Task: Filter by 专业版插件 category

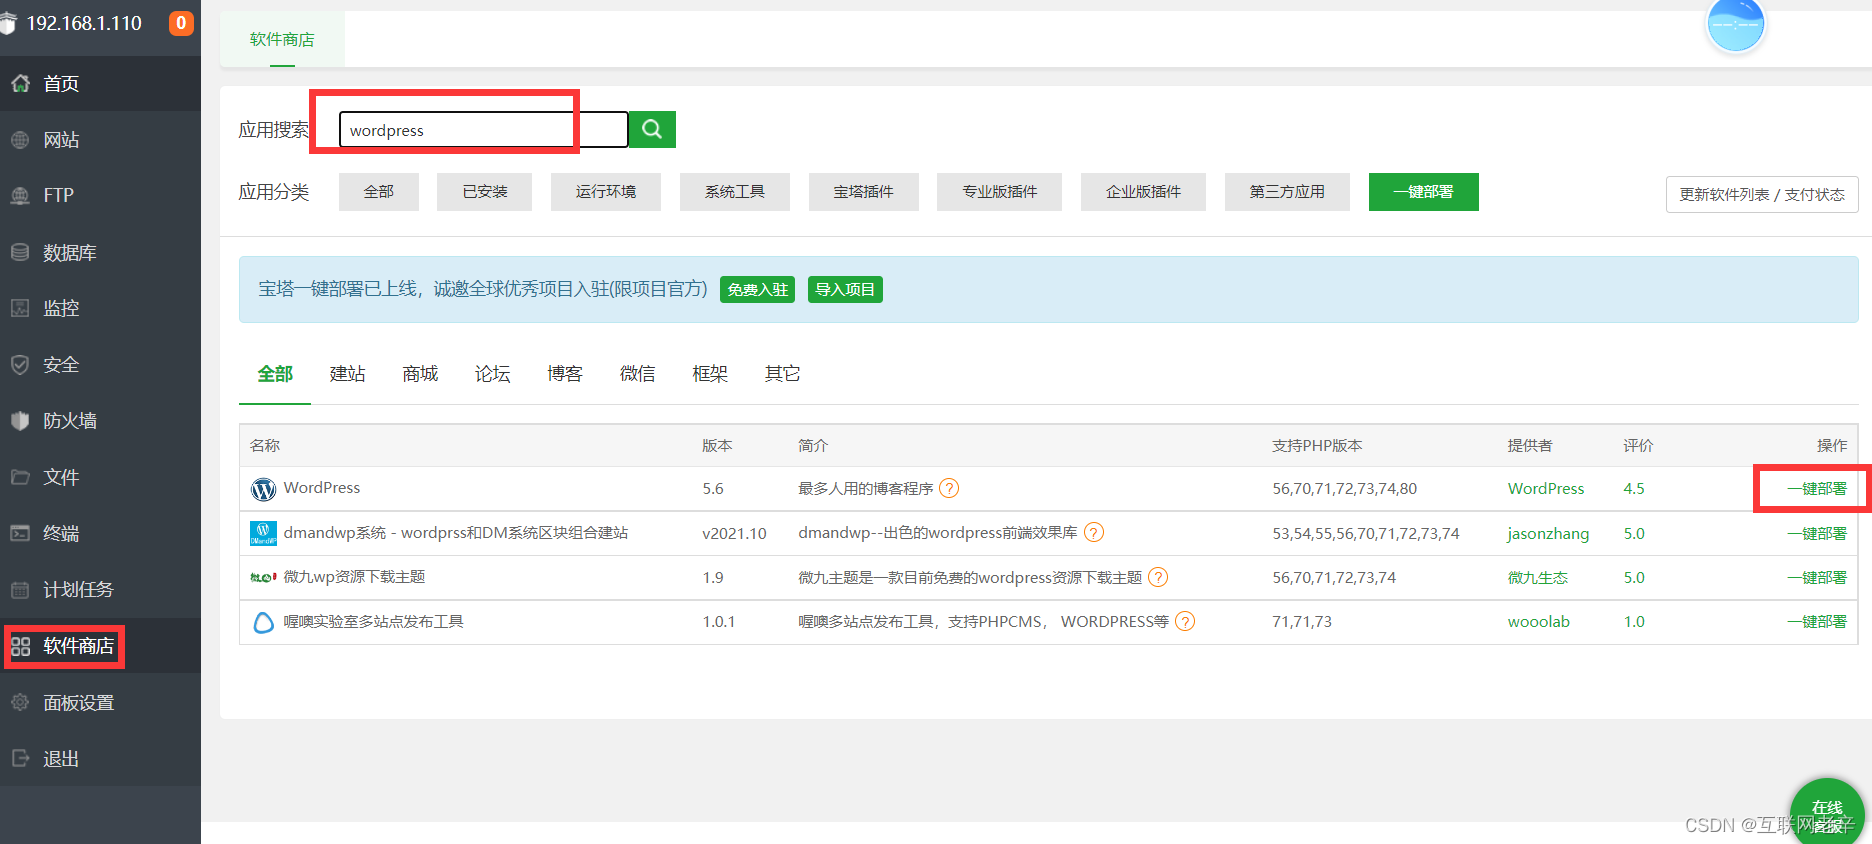Action: coord(1000,192)
